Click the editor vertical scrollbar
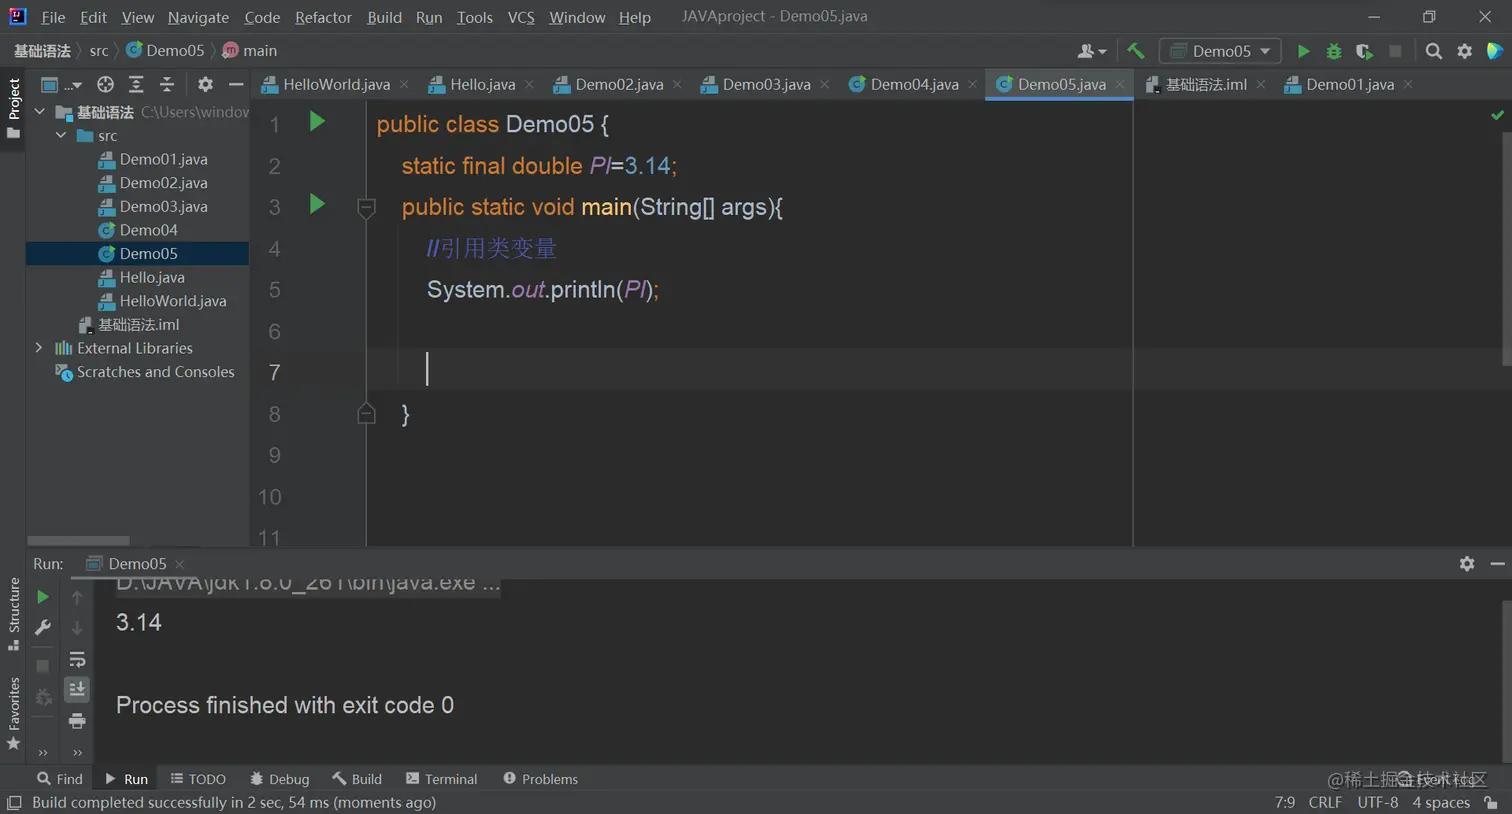 point(1506,248)
